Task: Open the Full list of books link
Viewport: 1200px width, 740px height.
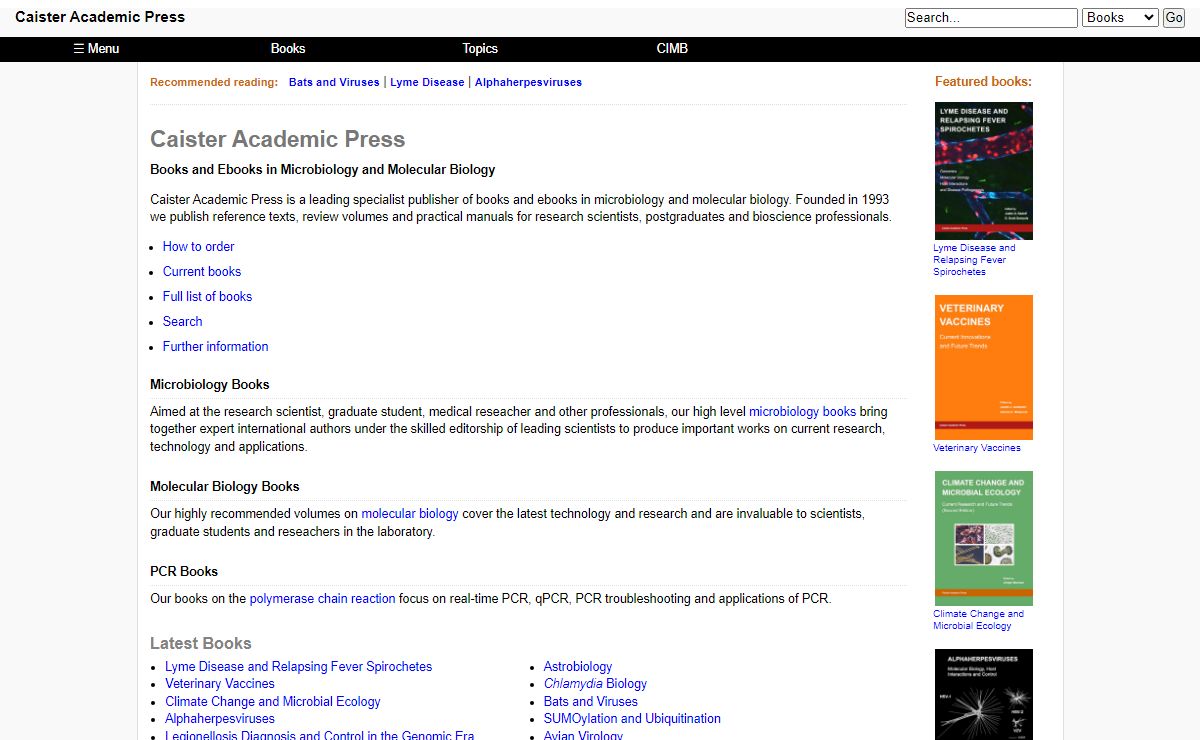Action: (207, 296)
